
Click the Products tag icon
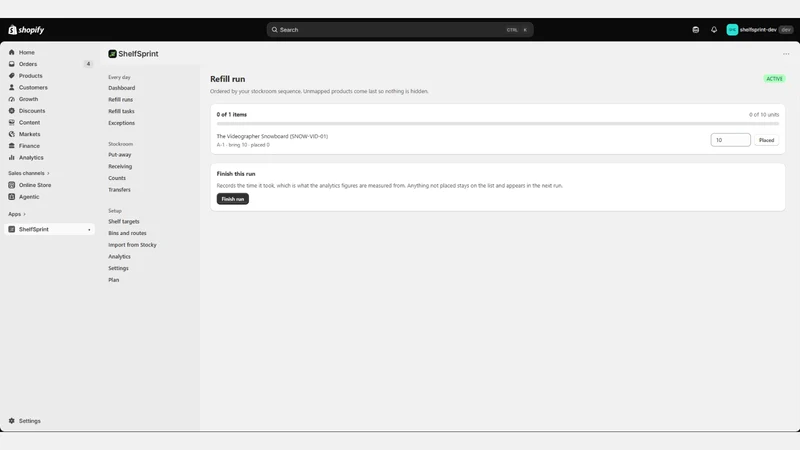tap(12, 76)
